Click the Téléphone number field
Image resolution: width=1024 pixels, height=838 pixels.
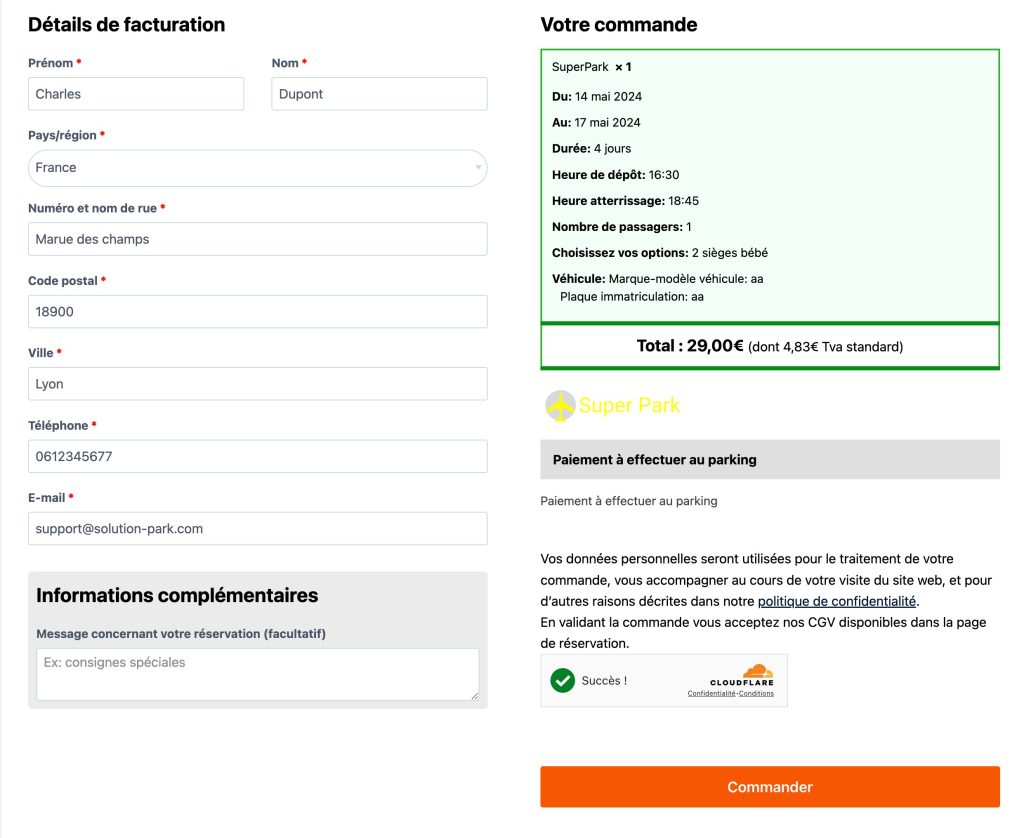coord(257,456)
